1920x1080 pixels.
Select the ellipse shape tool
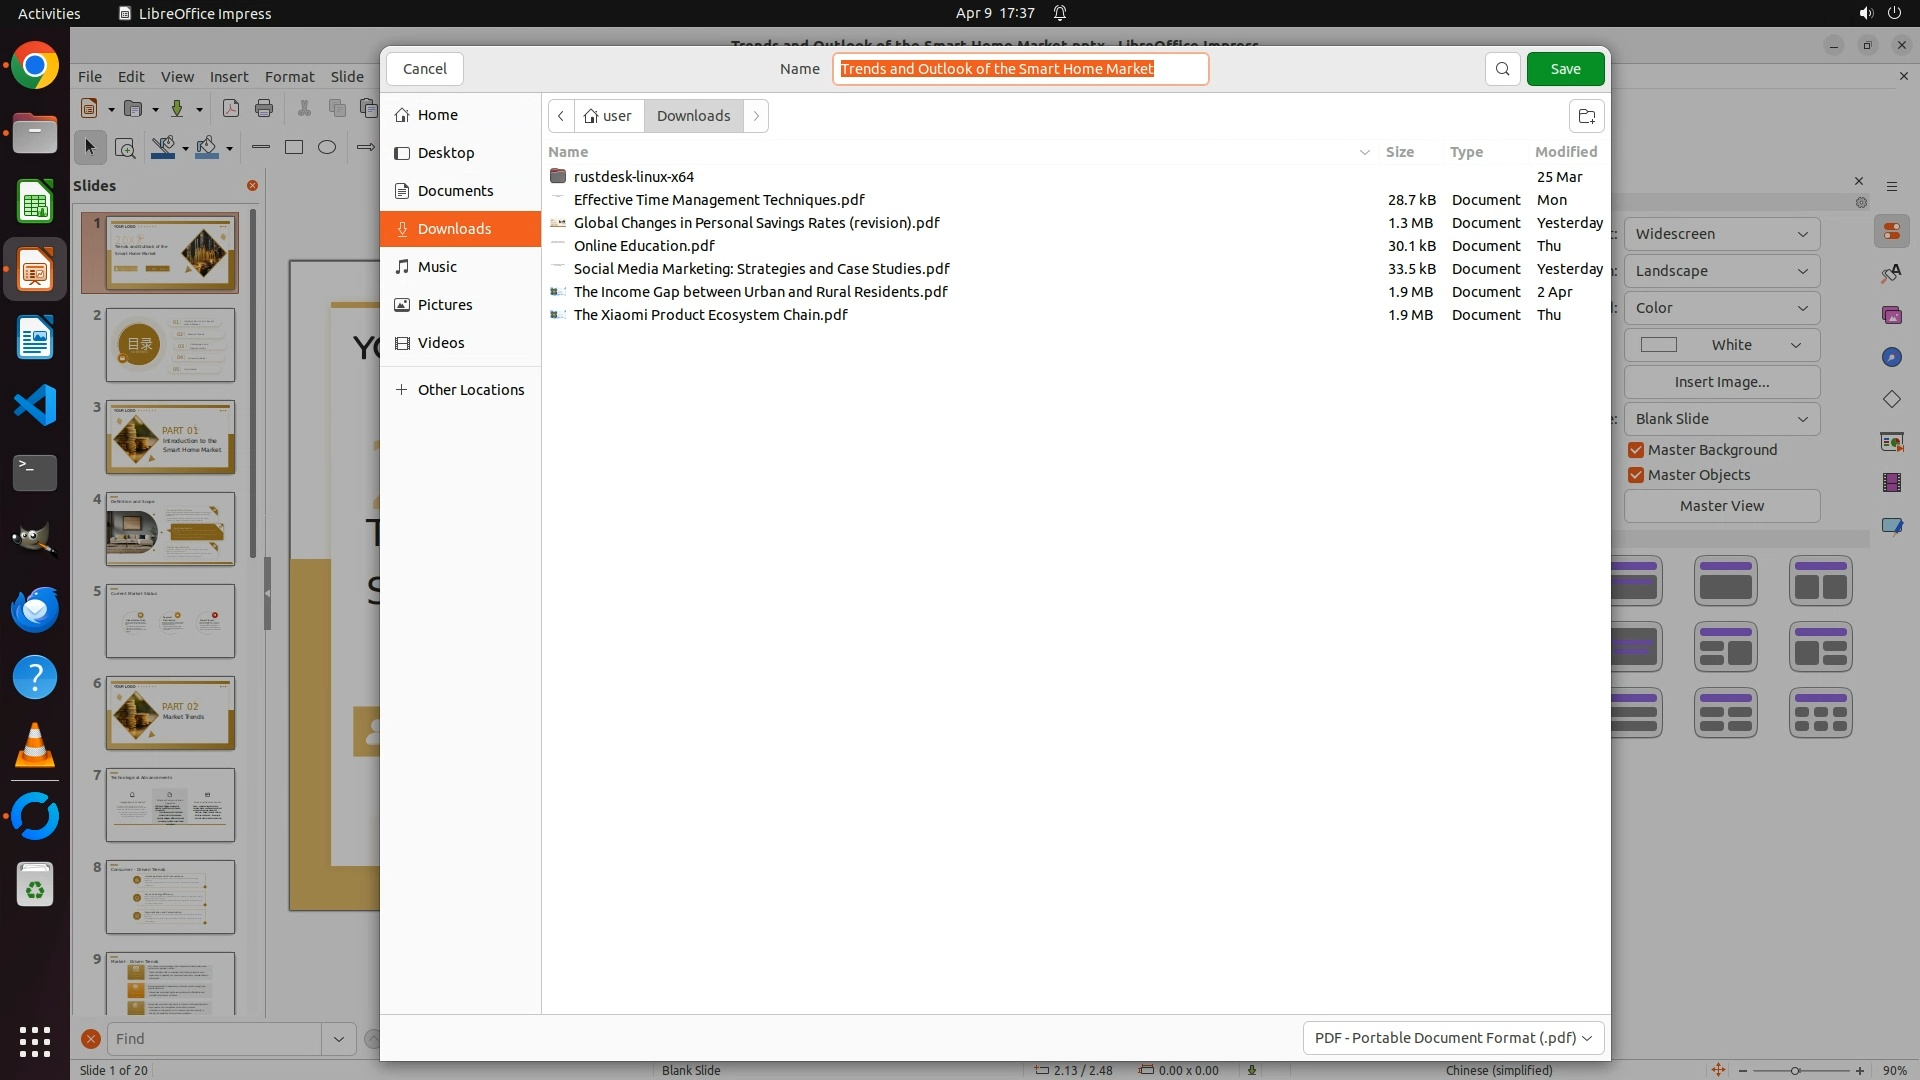[327, 147]
